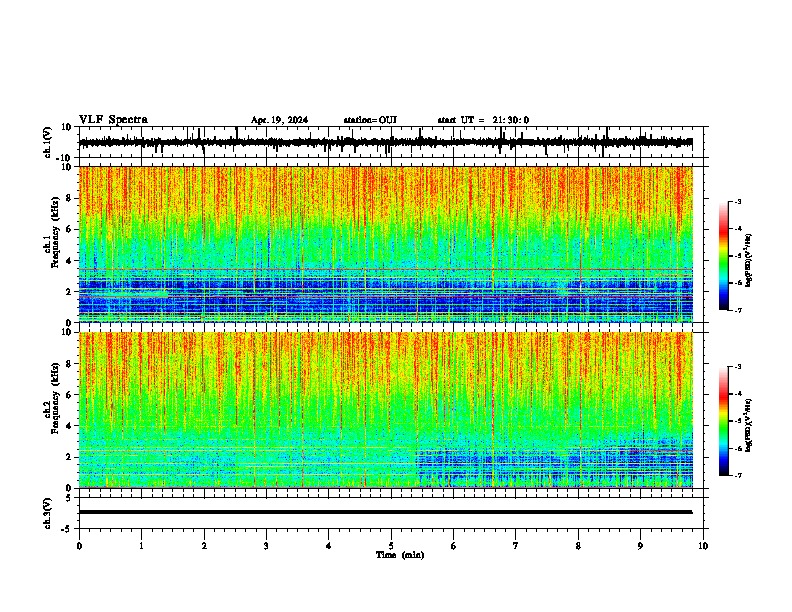Click the "6" tick on the time axis
Image resolution: width=792 pixels, height=612 pixels.
(x=454, y=546)
